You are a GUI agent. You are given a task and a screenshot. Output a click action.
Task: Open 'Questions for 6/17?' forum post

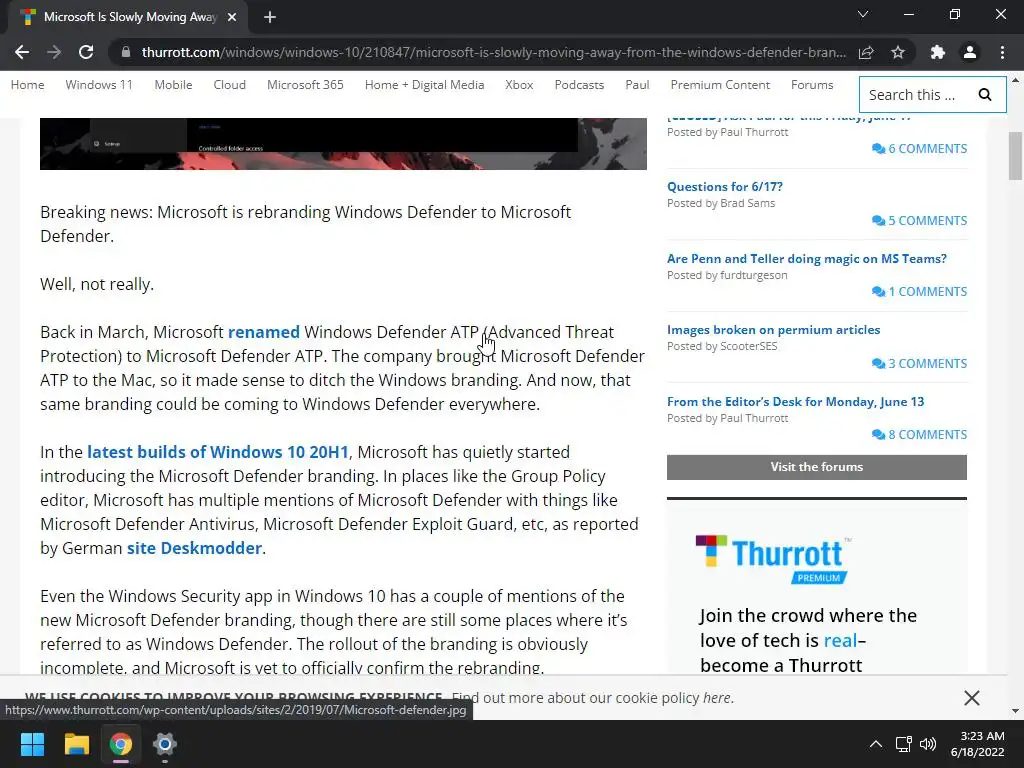pos(725,187)
